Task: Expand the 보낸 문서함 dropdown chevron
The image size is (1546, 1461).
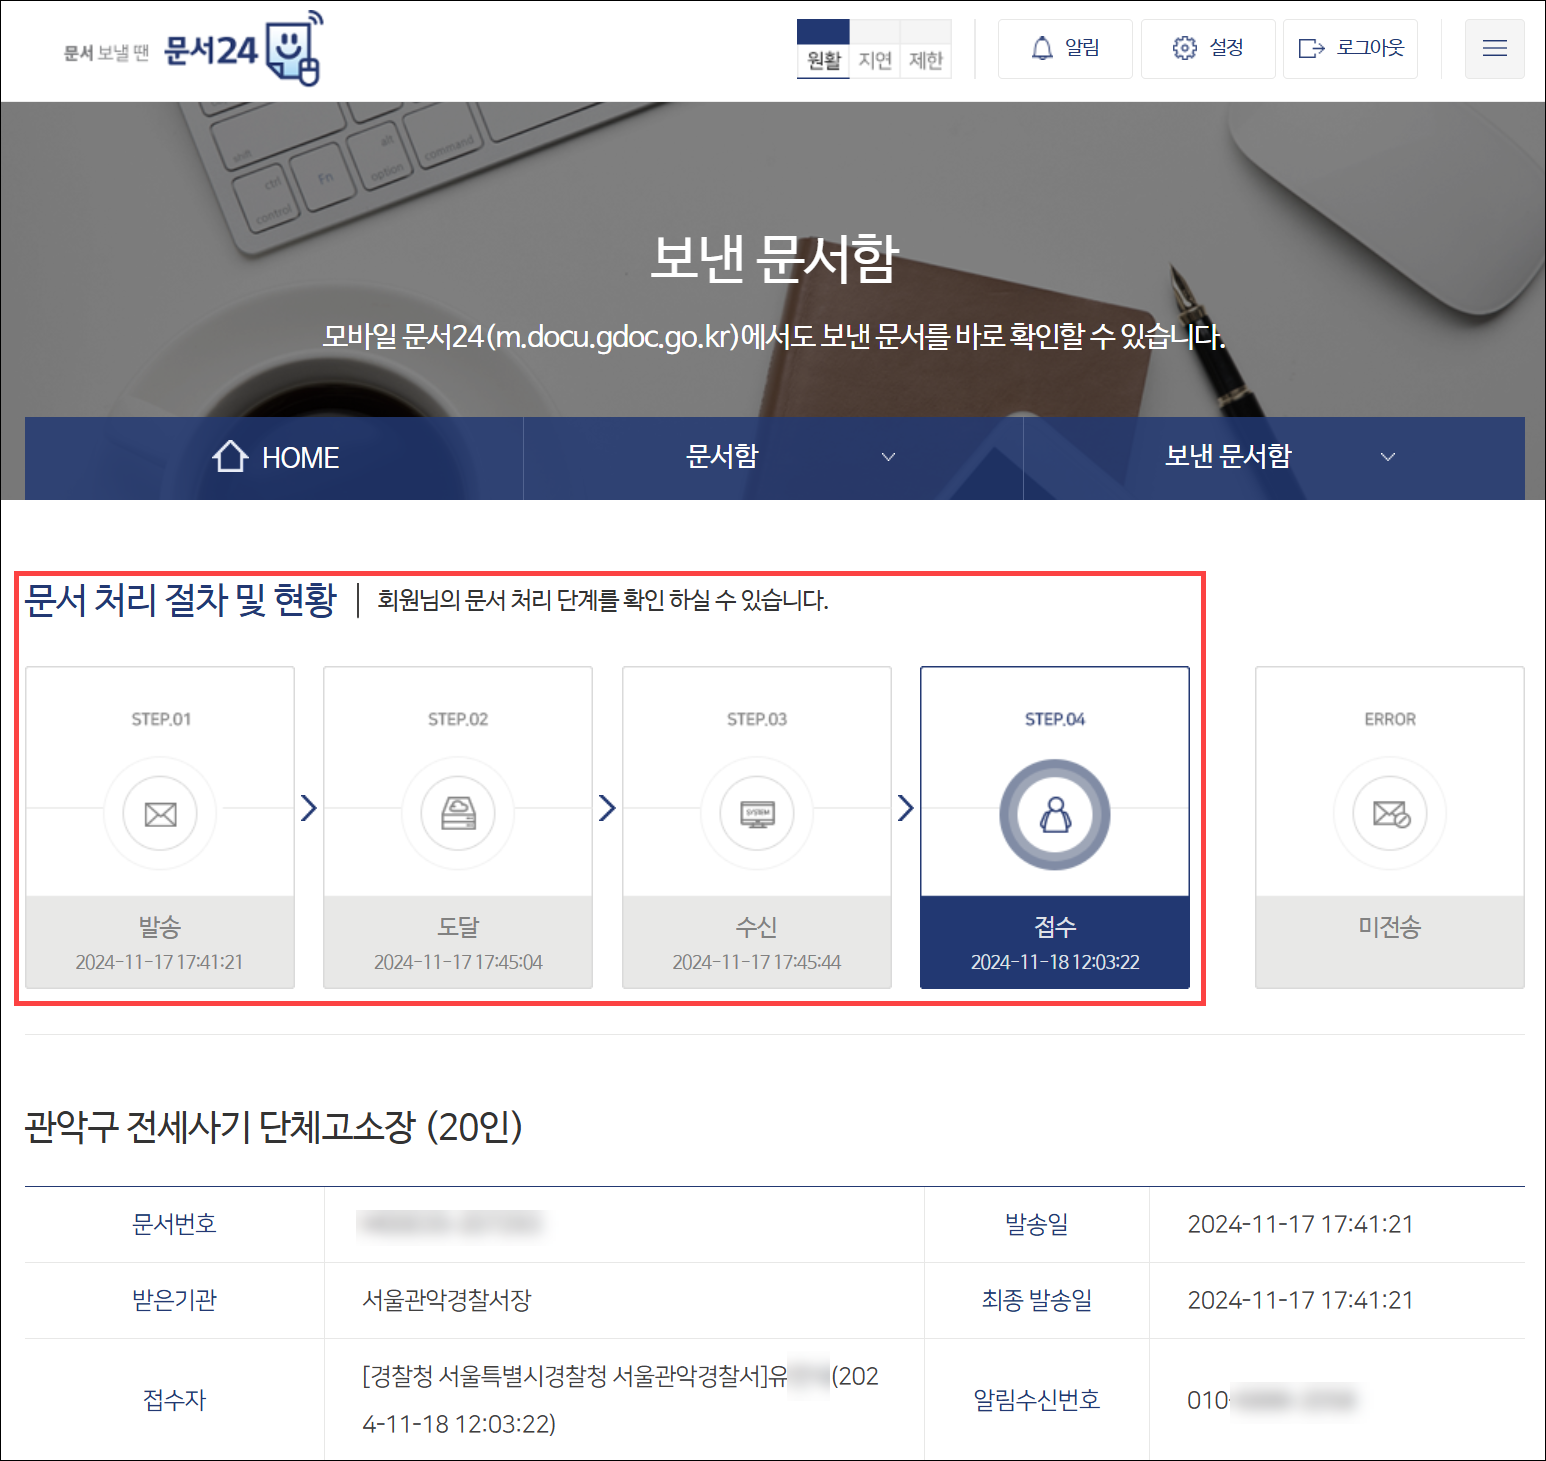Action: click(1388, 457)
